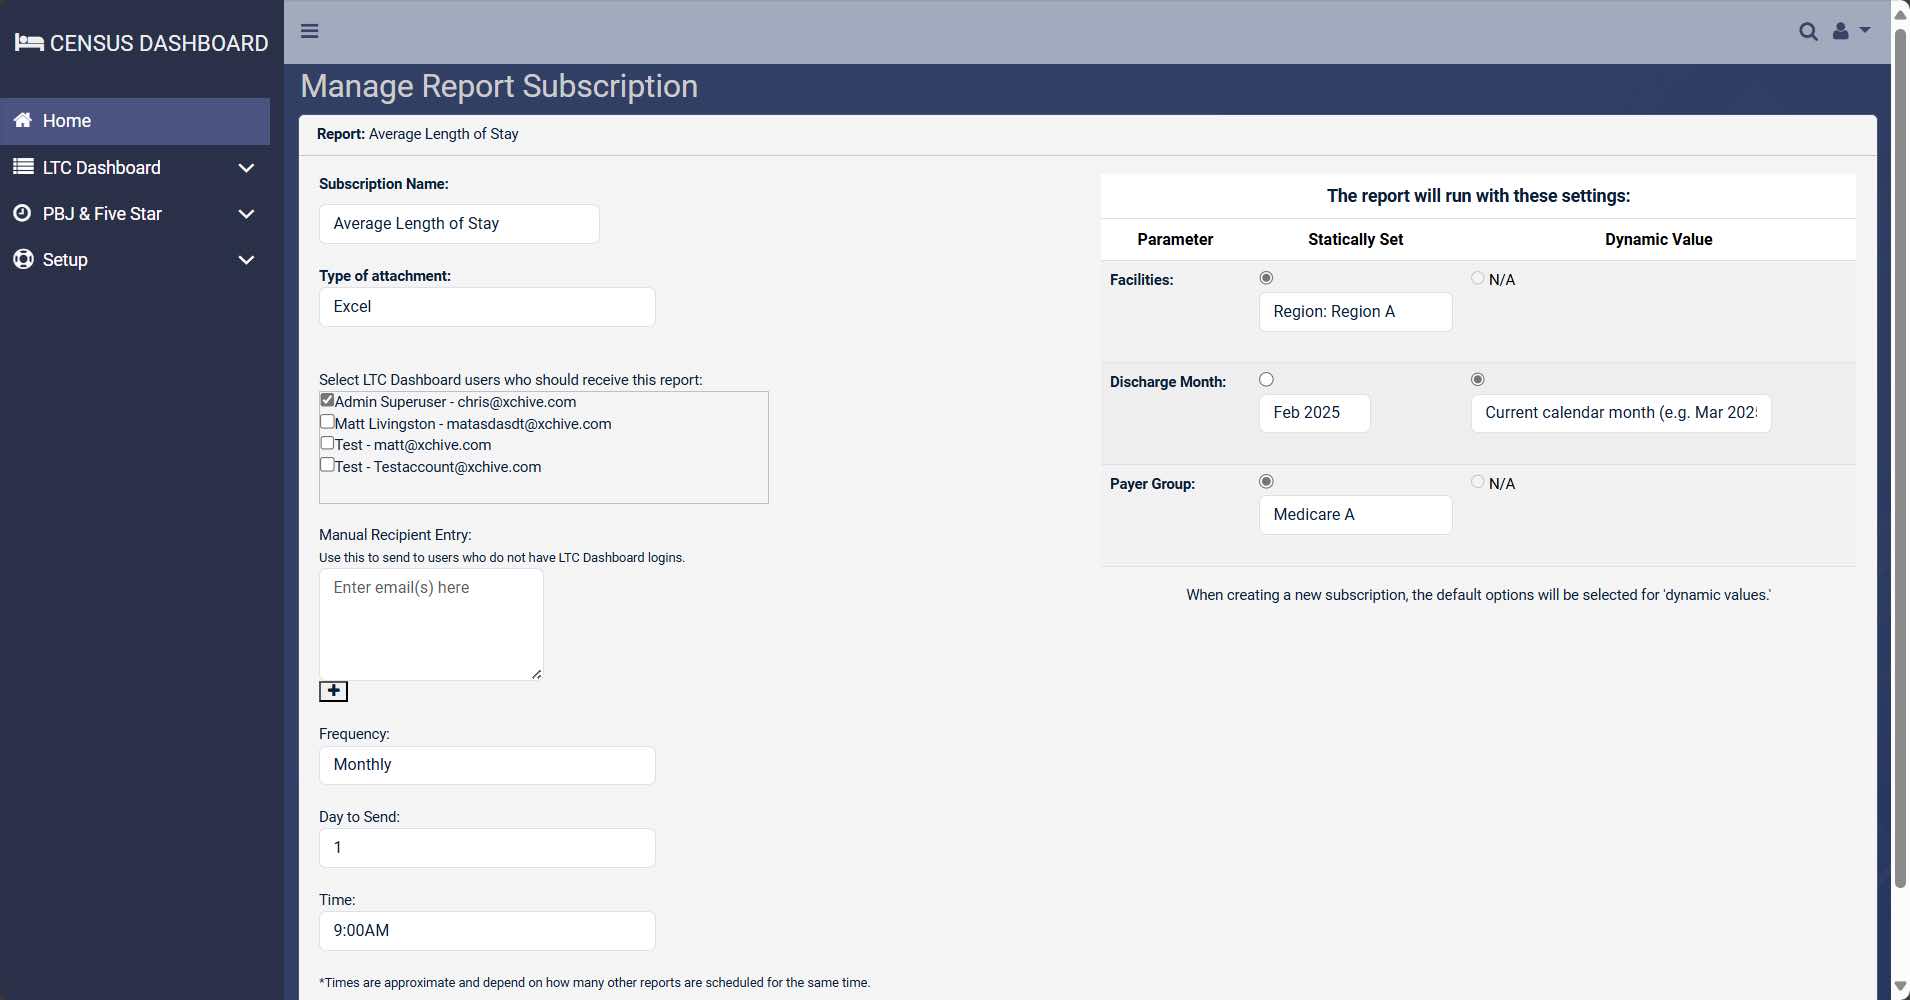The width and height of the screenshot is (1910, 1000).
Task: Open the Time dropdown showing 9:00AM
Action: (487, 931)
